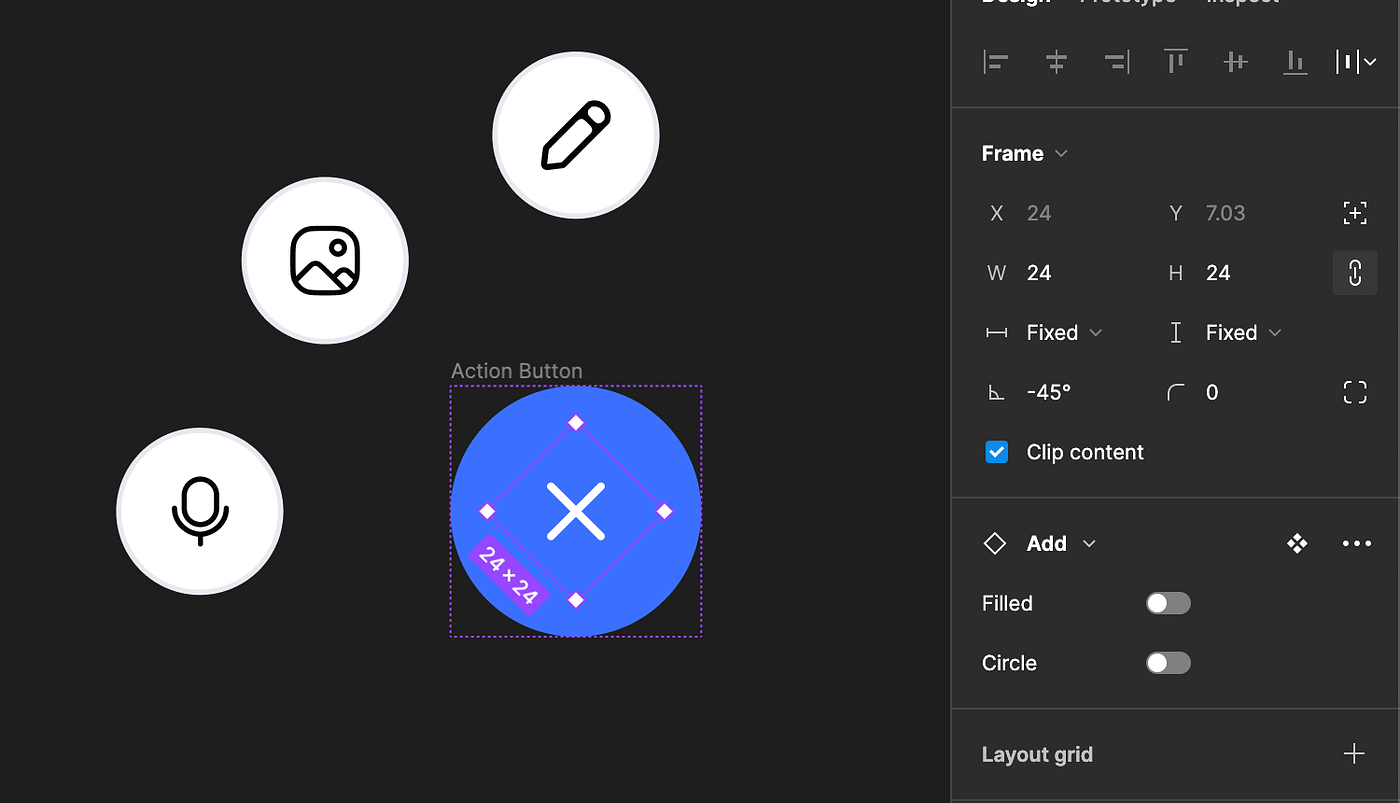Open the frame alignment target icon

coord(1355,212)
